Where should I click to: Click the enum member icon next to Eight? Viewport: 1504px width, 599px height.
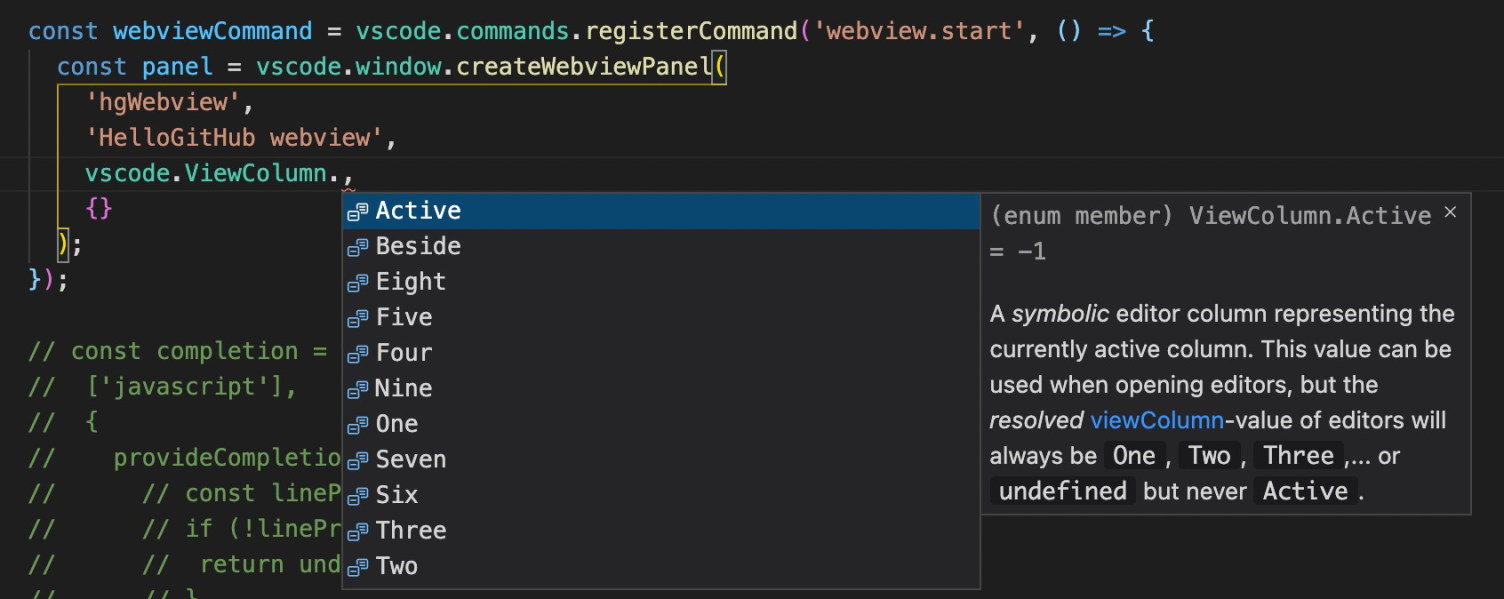(357, 282)
